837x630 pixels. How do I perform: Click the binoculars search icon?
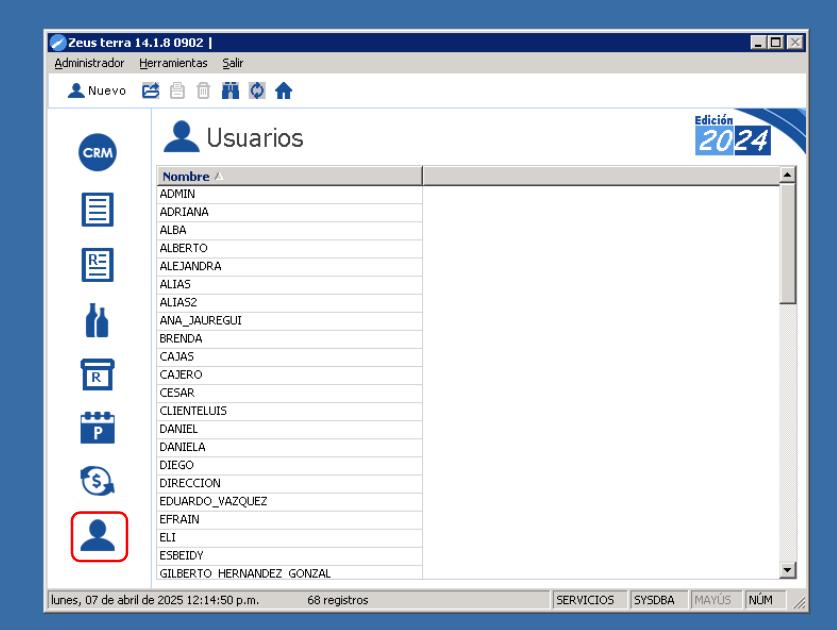pos(231,91)
